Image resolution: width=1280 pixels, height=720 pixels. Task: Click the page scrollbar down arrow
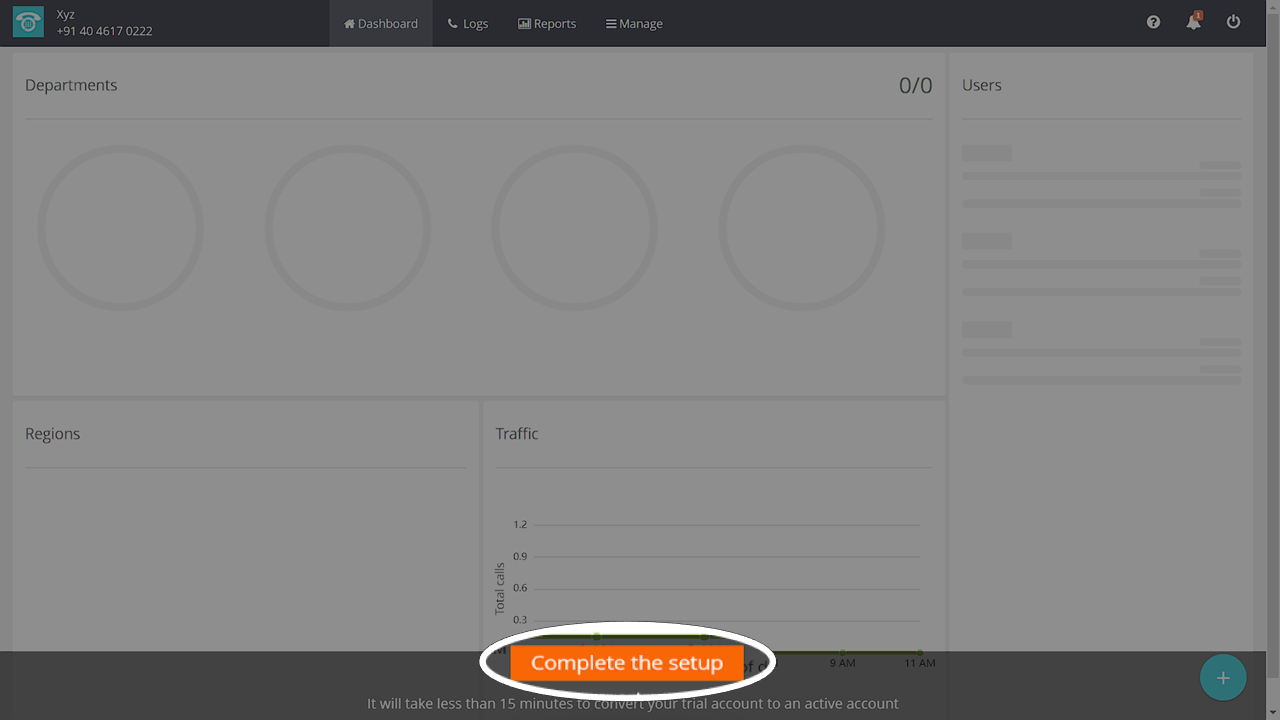click(1270, 712)
